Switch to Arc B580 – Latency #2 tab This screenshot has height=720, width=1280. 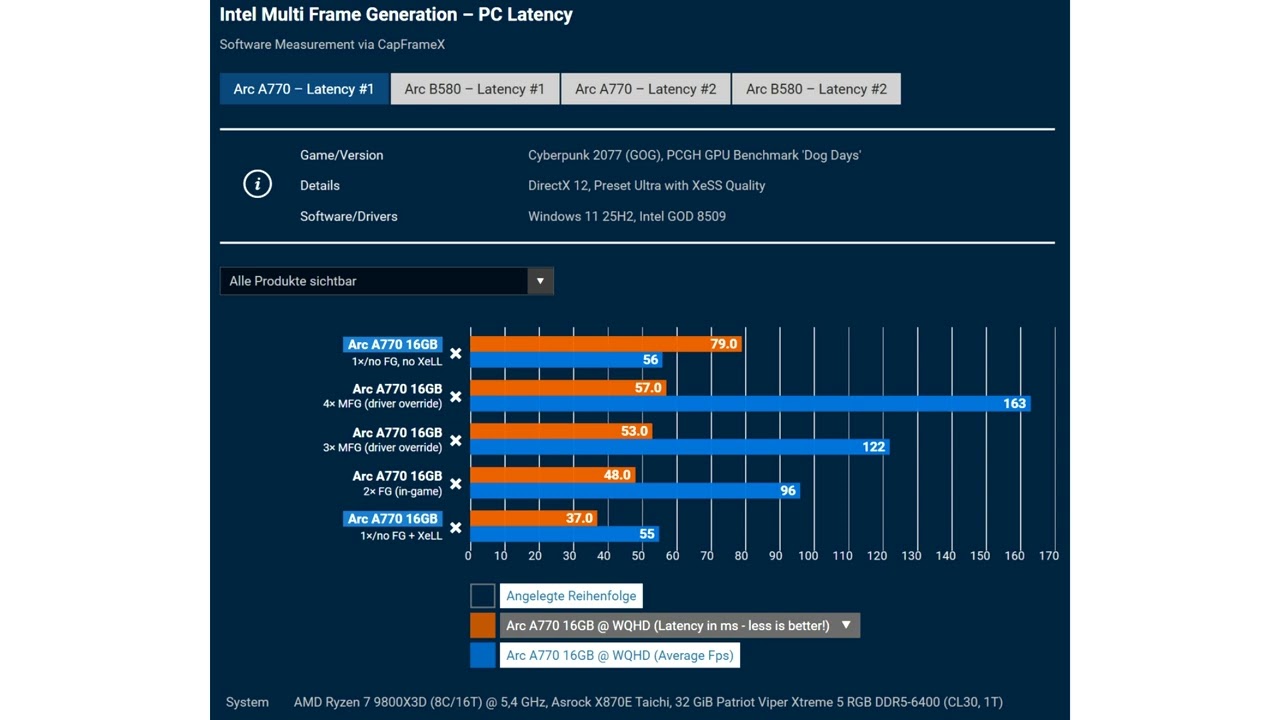(816, 89)
